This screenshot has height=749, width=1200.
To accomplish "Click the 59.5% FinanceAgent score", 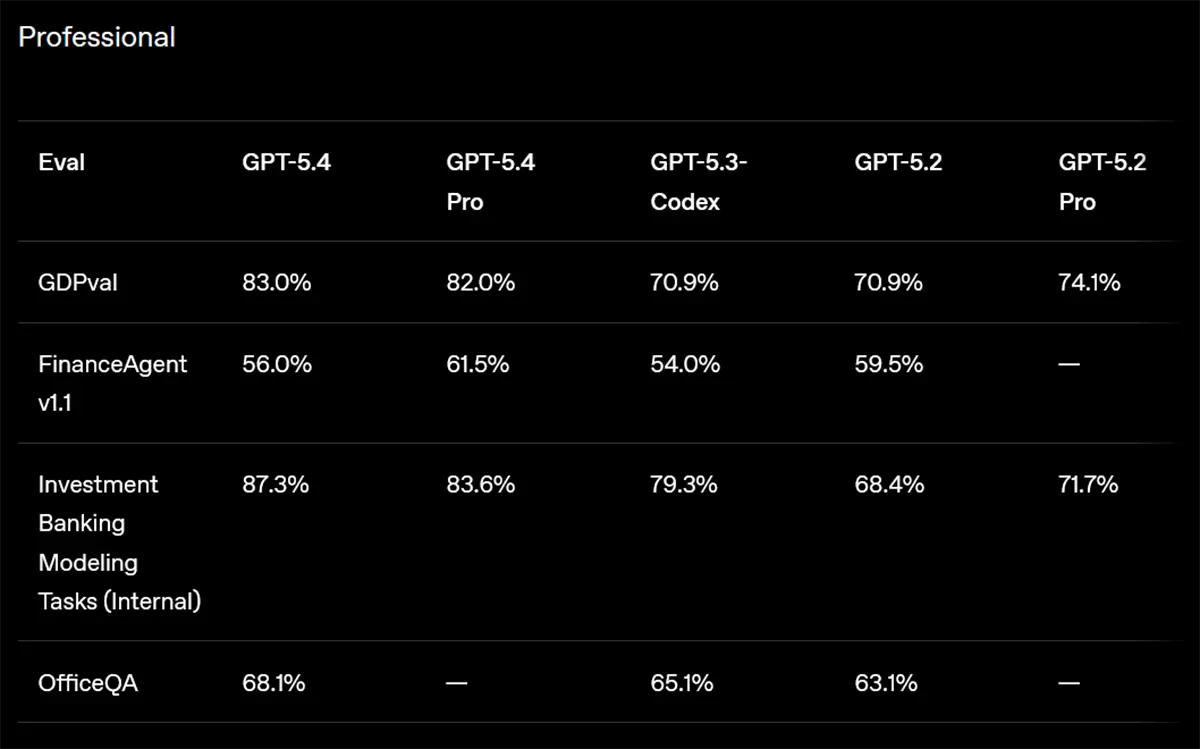I will click(888, 364).
